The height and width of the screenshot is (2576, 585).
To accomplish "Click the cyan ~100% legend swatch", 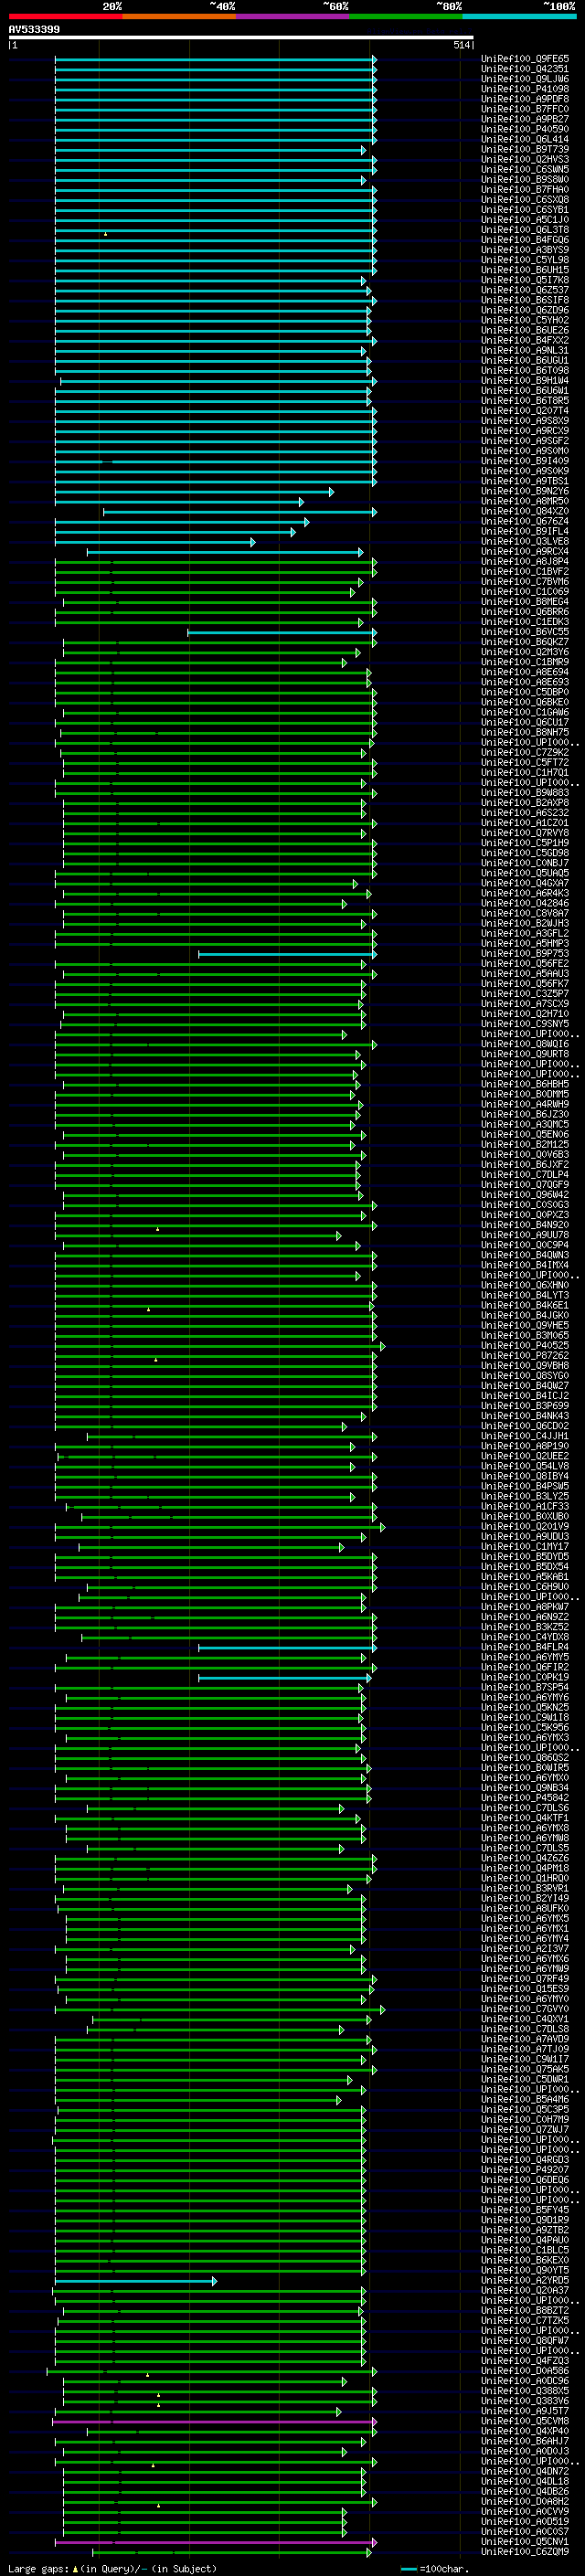I will 519,16.
